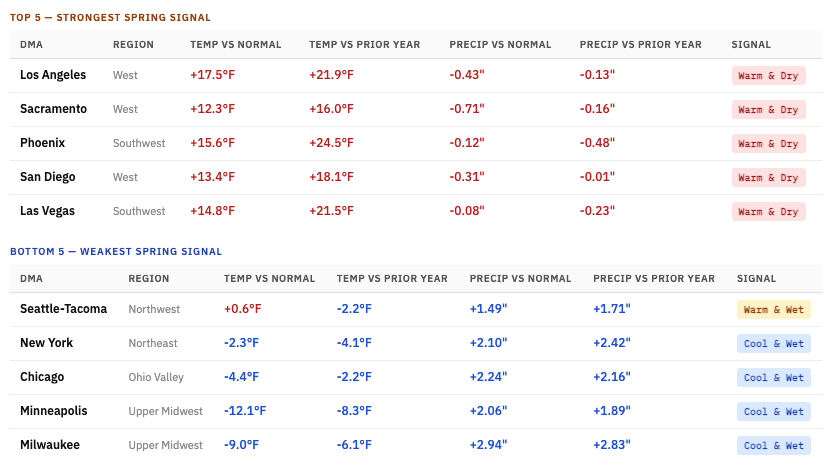The height and width of the screenshot is (467, 824).
Task: Select Minneapolis +1.89" precip prior year value
Action: point(612,411)
